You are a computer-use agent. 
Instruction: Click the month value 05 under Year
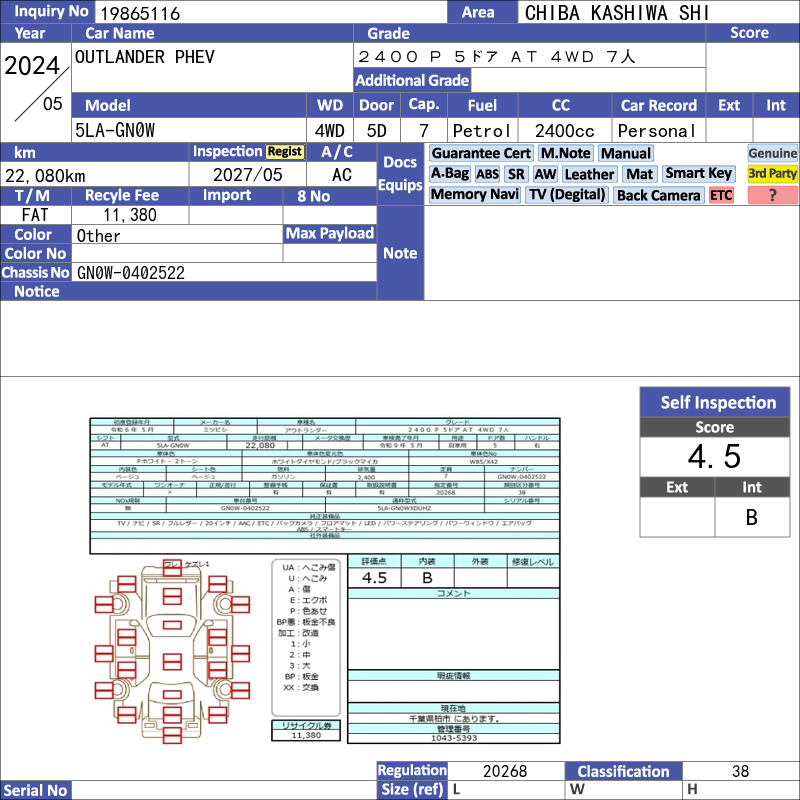(53, 104)
